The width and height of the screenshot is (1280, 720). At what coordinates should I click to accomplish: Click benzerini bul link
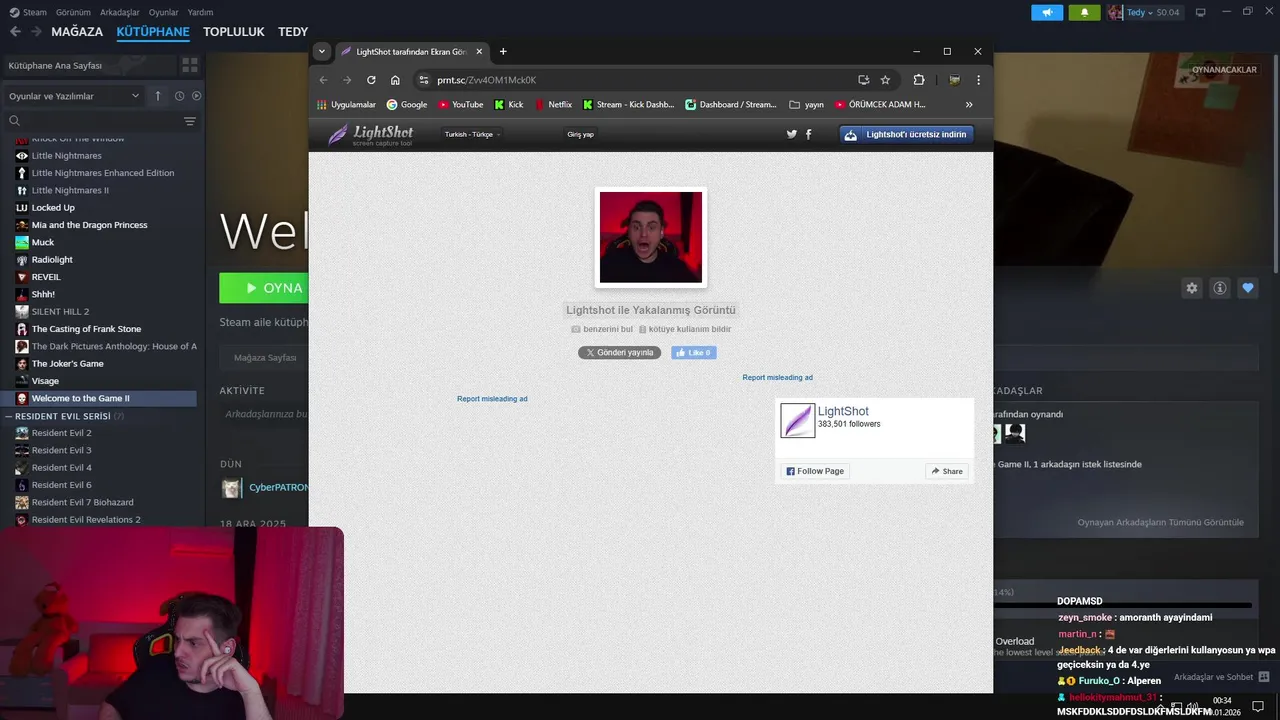(x=602, y=329)
